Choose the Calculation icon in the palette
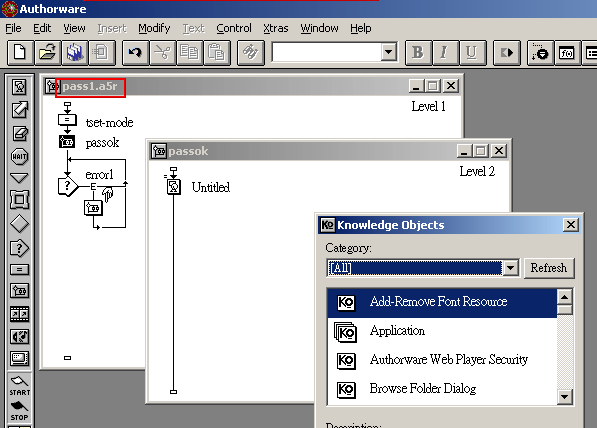The width and height of the screenshot is (597, 428). click(x=19, y=270)
